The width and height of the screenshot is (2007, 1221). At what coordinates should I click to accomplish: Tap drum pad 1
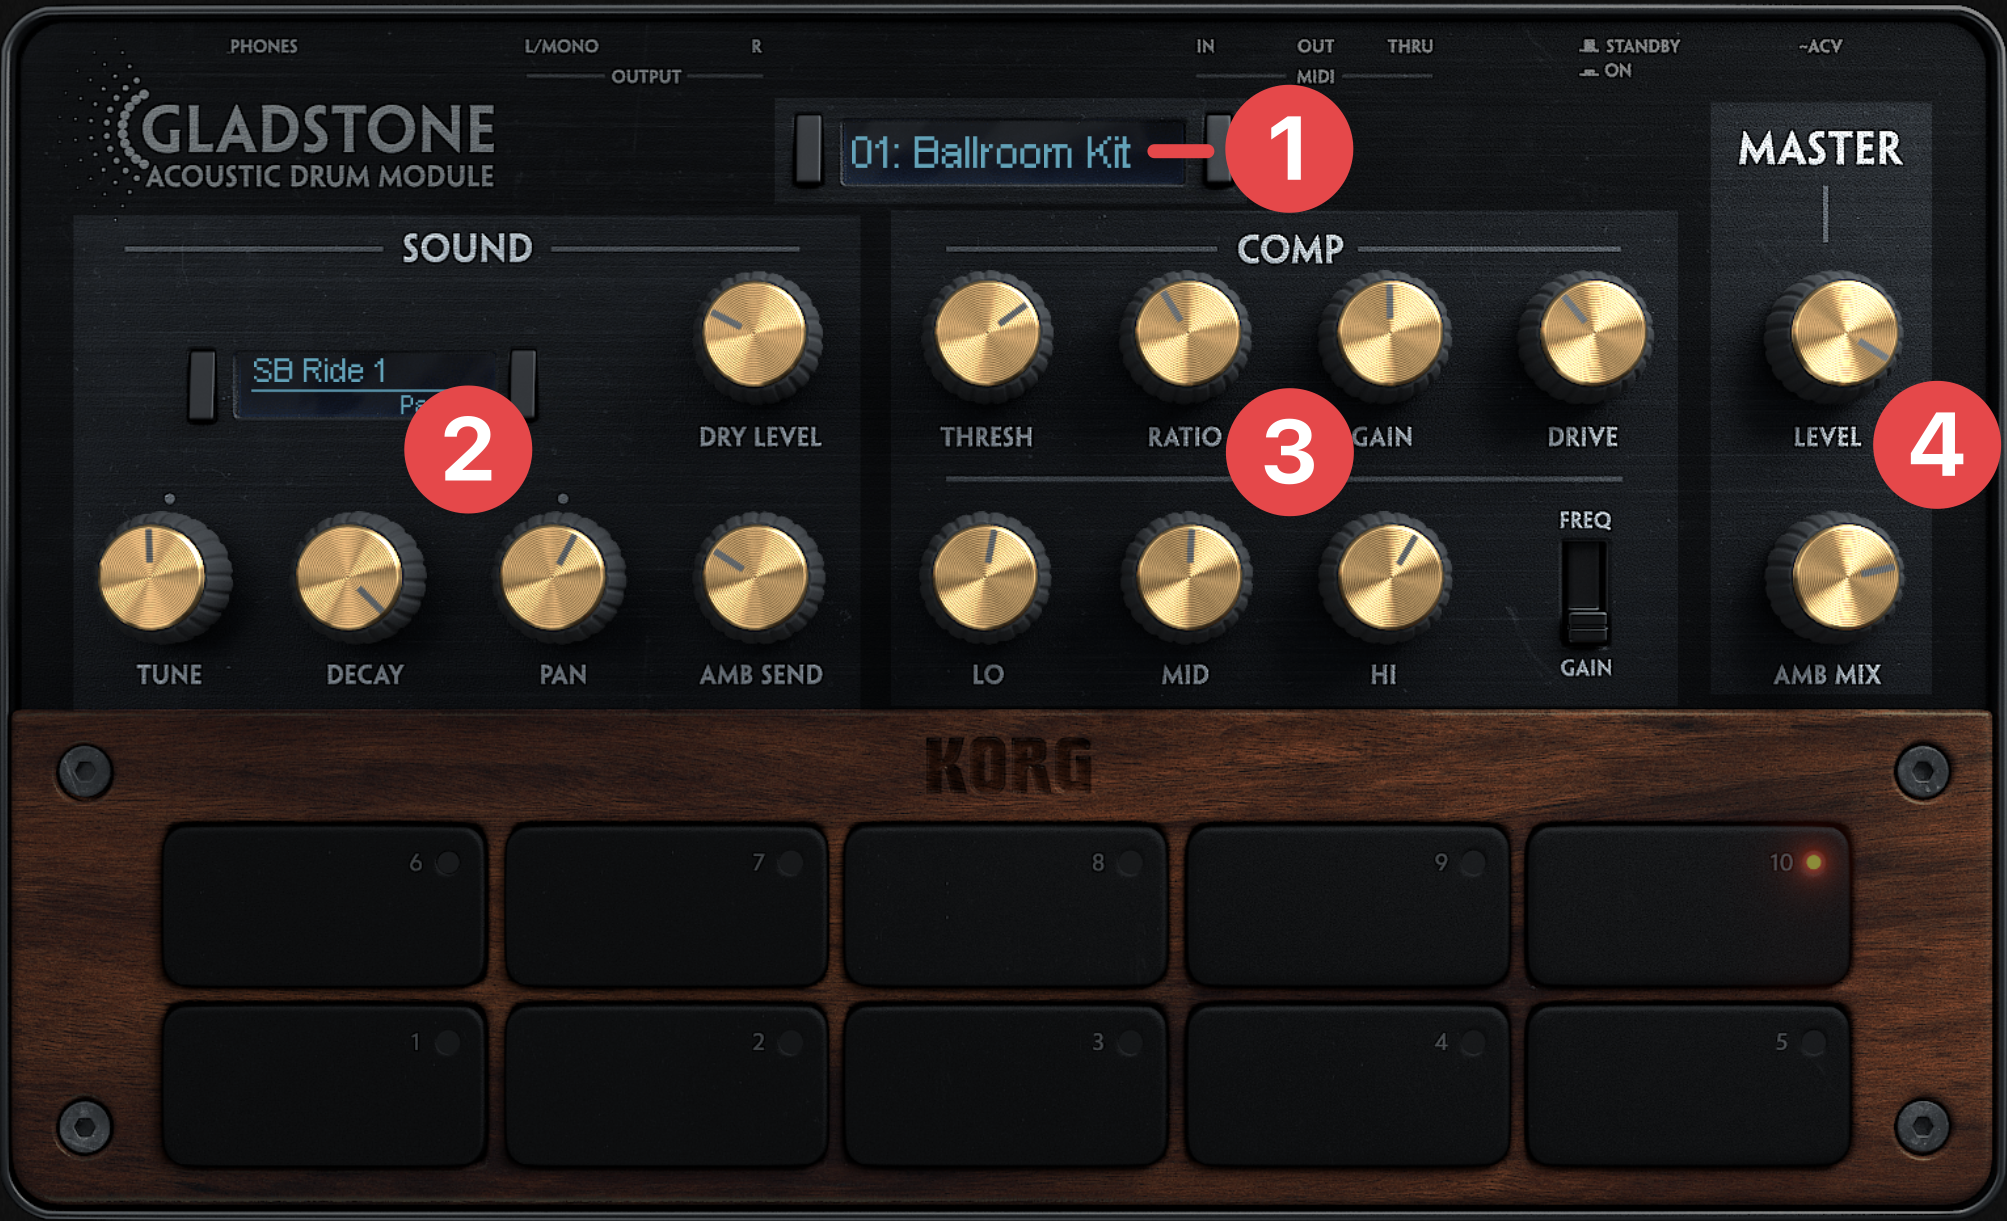tap(324, 1086)
